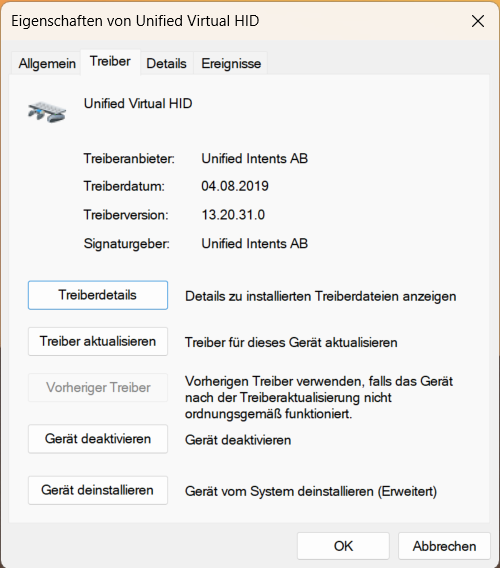Open Treiberdetails for the installed driver files

pyautogui.click(x=98, y=295)
